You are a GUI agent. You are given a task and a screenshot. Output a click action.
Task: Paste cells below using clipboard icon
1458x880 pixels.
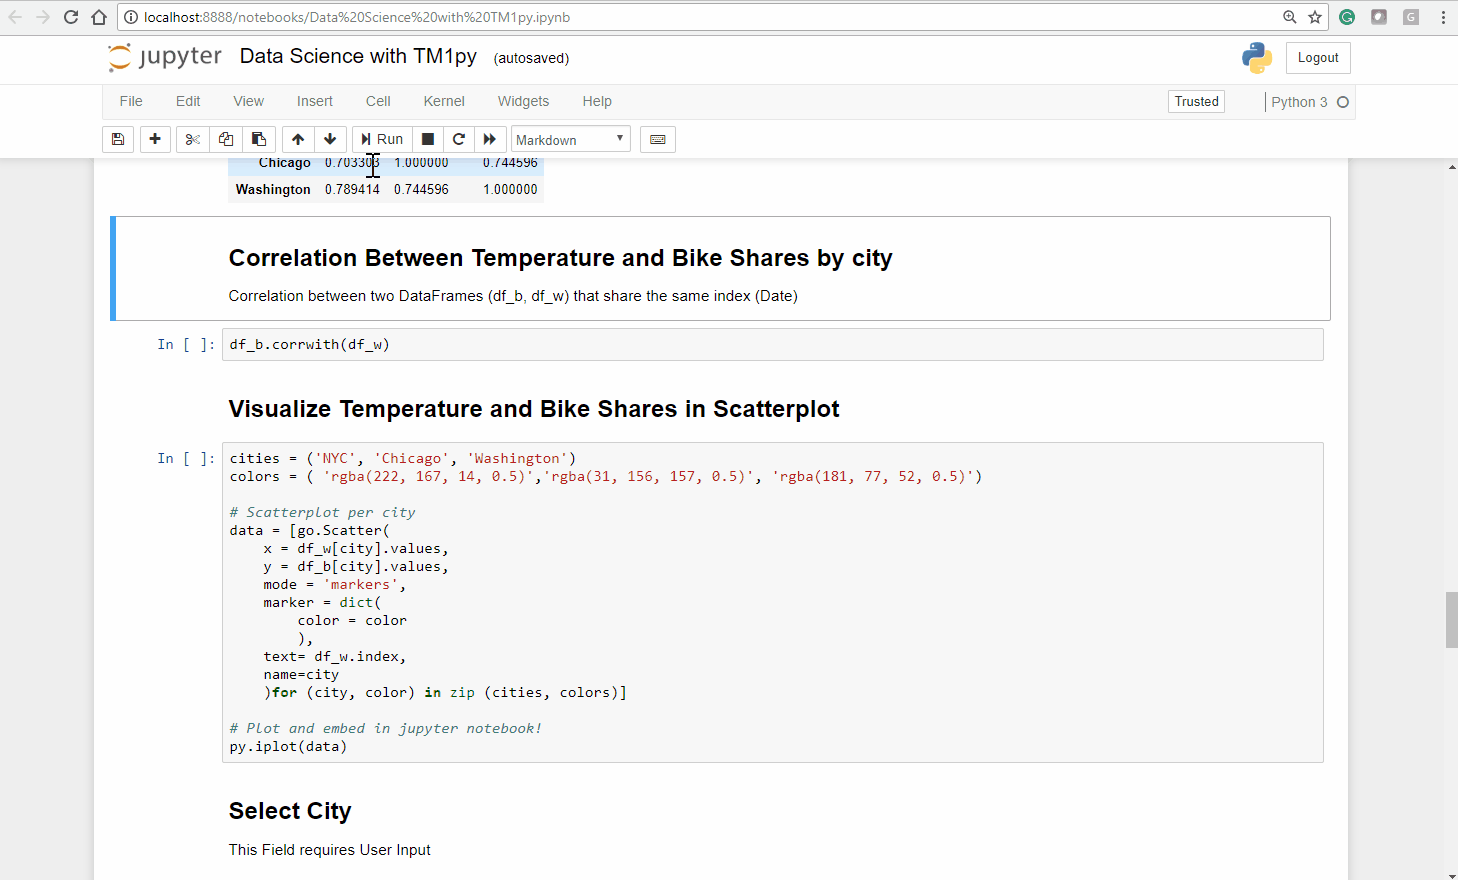pyautogui.click(x=258, y=139)
